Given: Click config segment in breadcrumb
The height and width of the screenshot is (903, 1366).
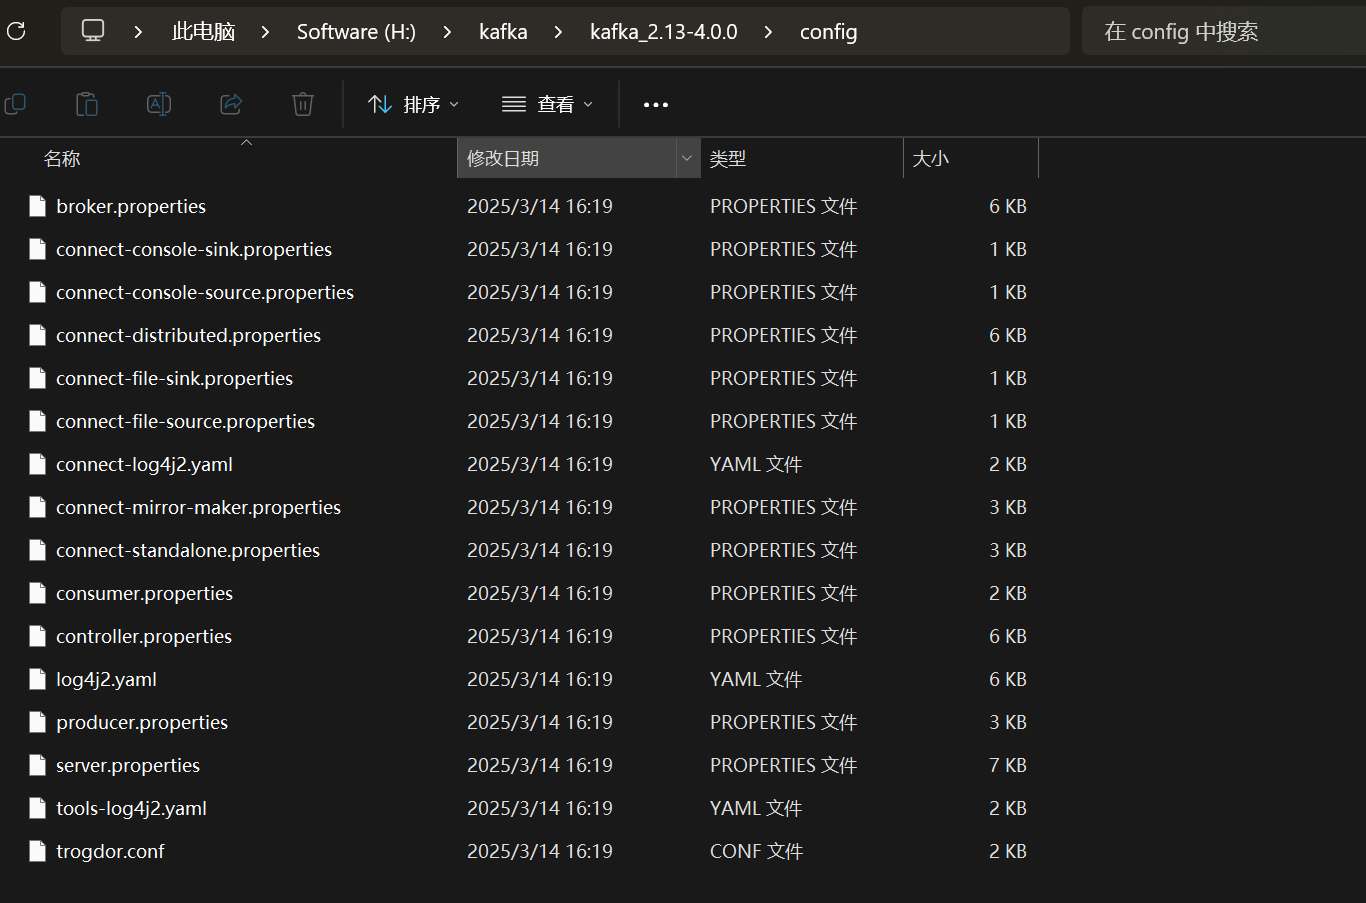Looking at the screenshot, I should pos(828,32).
